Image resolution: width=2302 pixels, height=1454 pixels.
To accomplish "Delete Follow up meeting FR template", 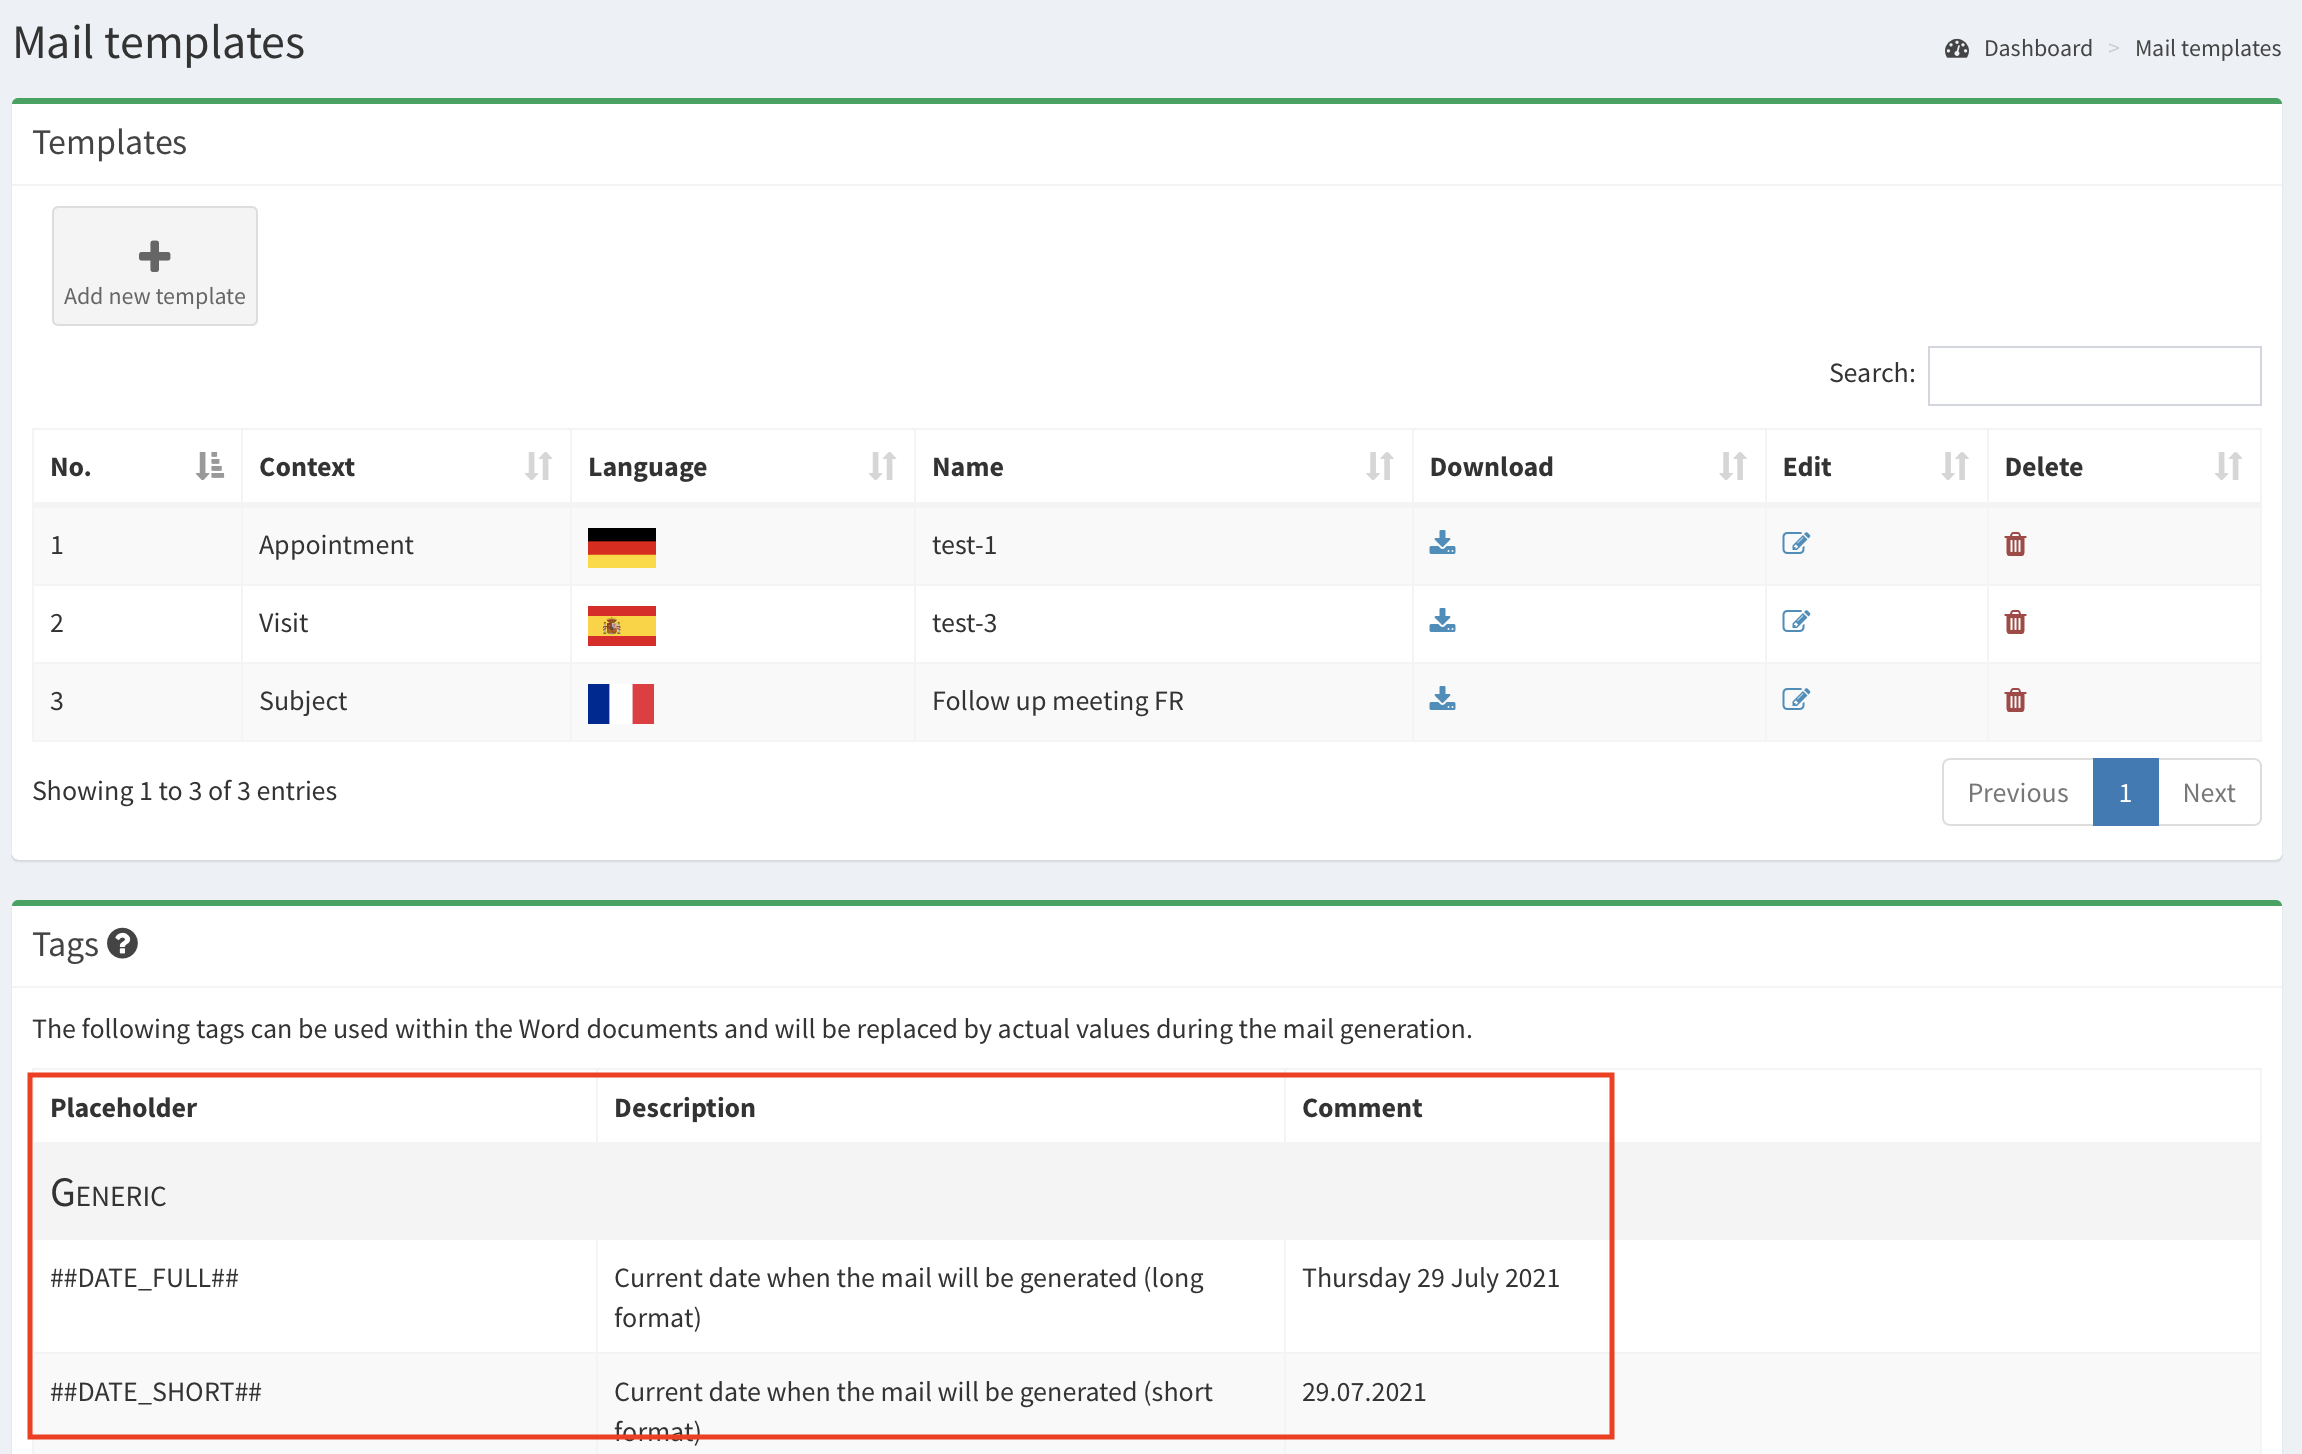I will (2015, 700).
